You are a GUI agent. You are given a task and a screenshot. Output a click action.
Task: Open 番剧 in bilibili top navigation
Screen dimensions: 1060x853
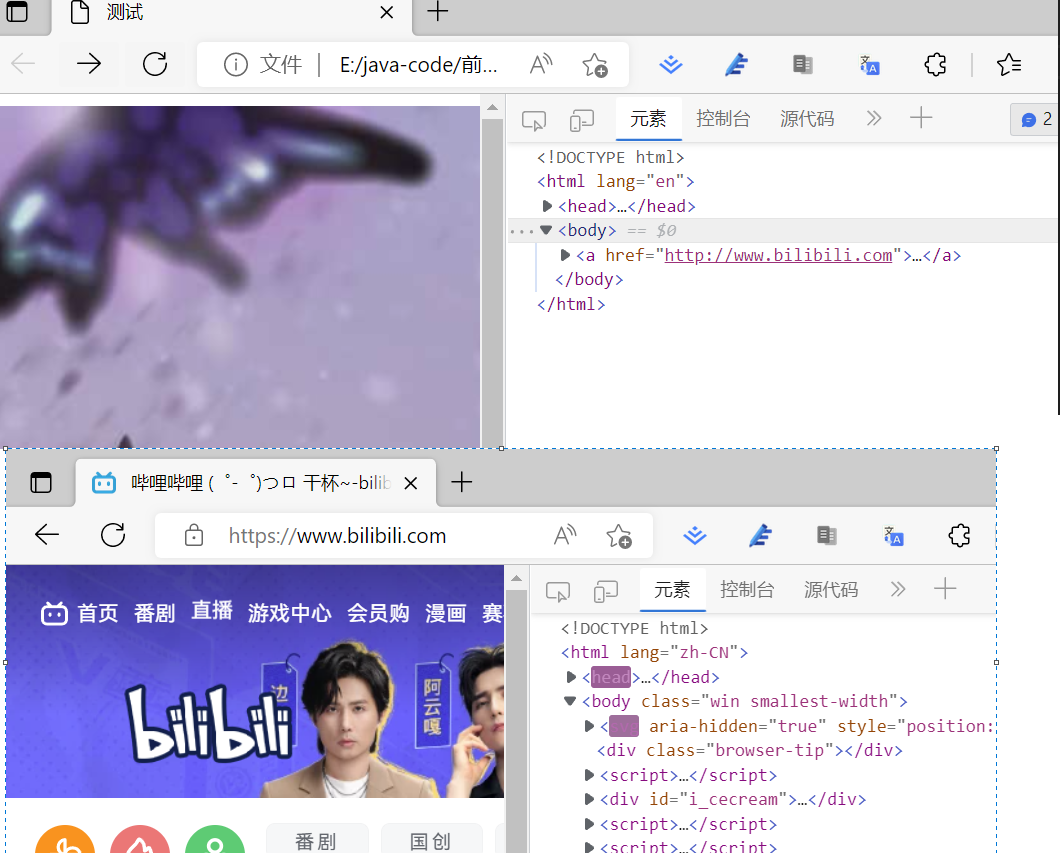[154, 613]
